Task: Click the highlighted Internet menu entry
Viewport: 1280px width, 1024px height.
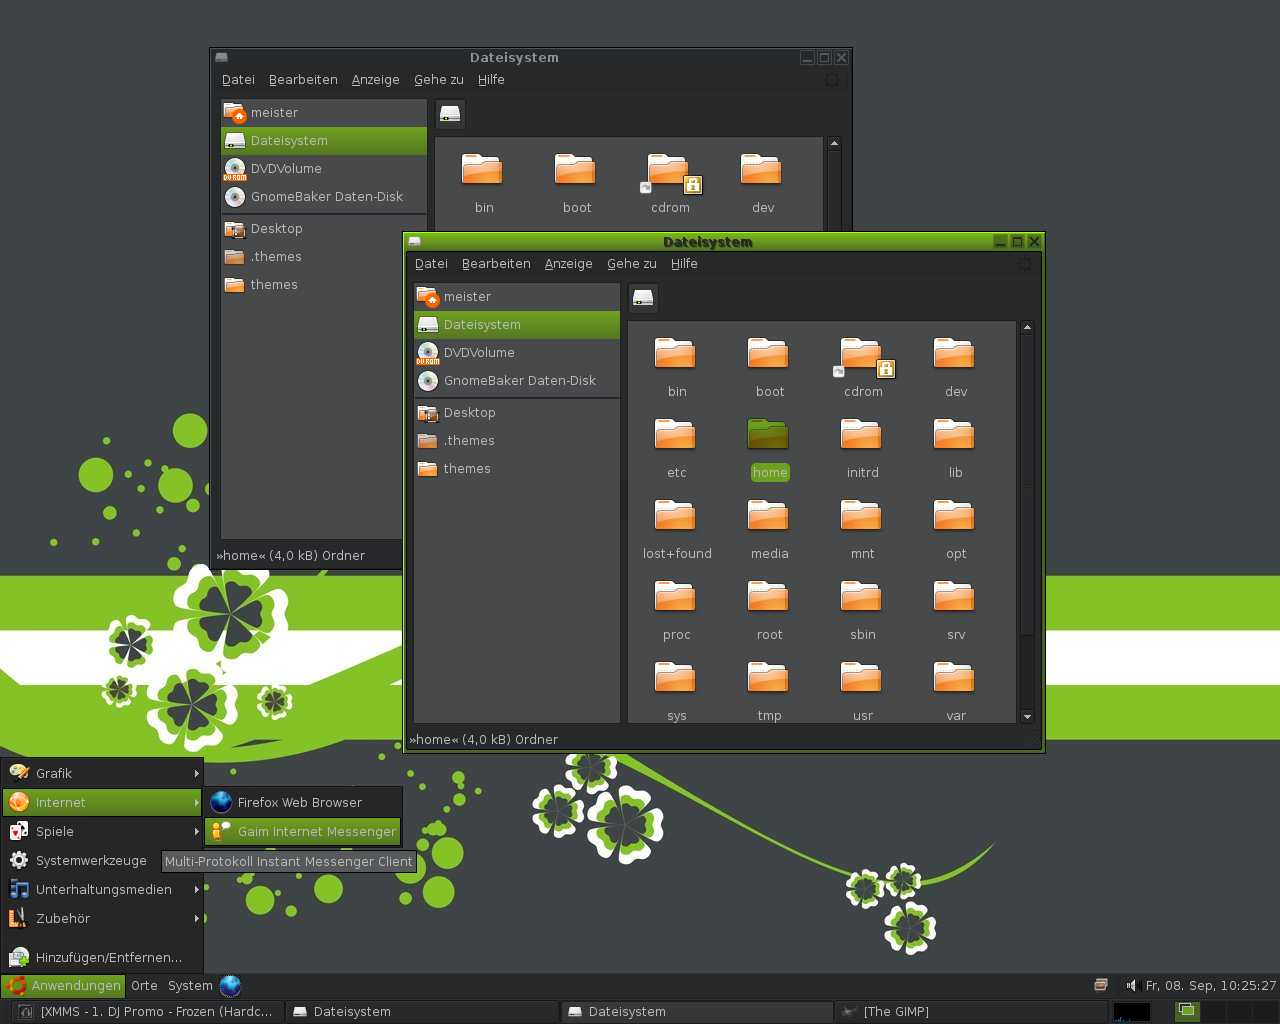Action: [x=102, y=802]
